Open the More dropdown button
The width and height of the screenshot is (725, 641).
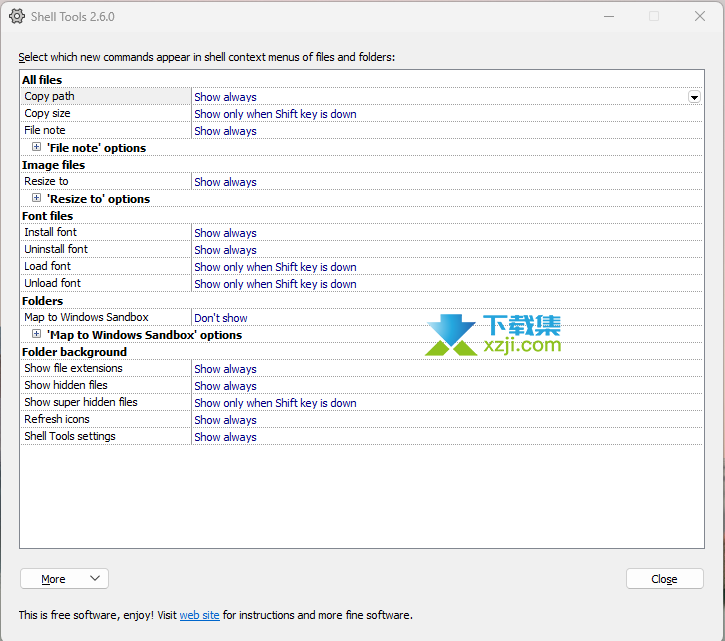64,579
